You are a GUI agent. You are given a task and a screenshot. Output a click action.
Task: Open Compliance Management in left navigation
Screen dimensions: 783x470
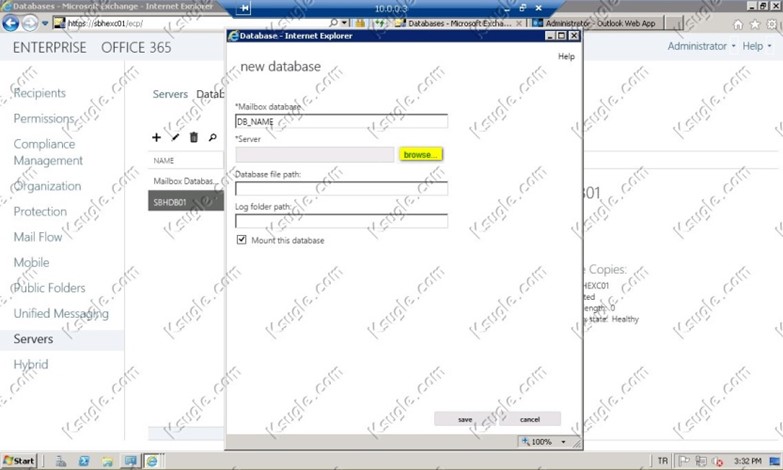[x=48, y=152]
